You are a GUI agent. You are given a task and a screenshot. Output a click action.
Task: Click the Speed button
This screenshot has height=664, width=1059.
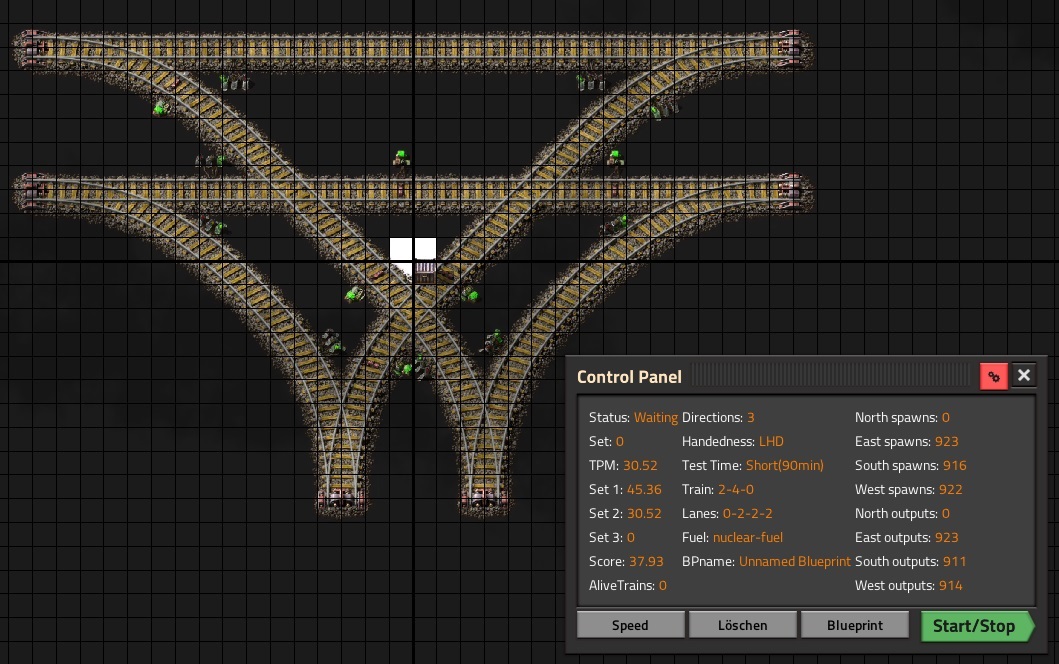pos(630,625)
